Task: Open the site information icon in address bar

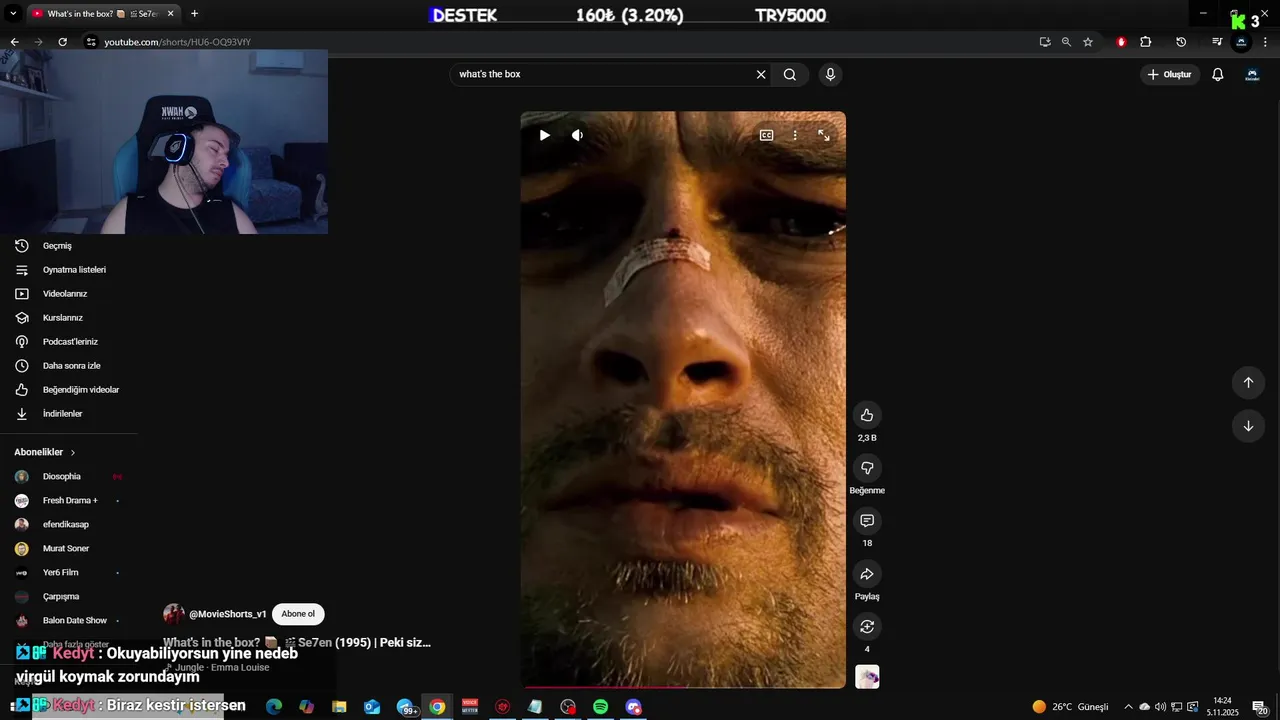Action: coord(91,42)
